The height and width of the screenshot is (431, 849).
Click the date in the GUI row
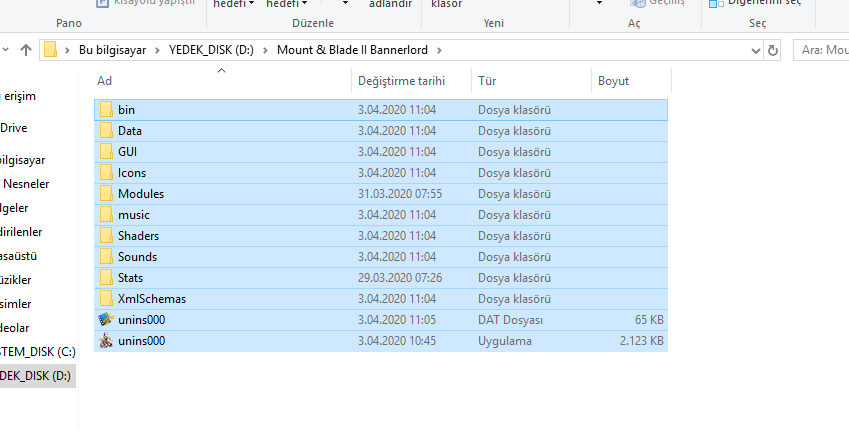pyautogui.click(x=397, y=152)
